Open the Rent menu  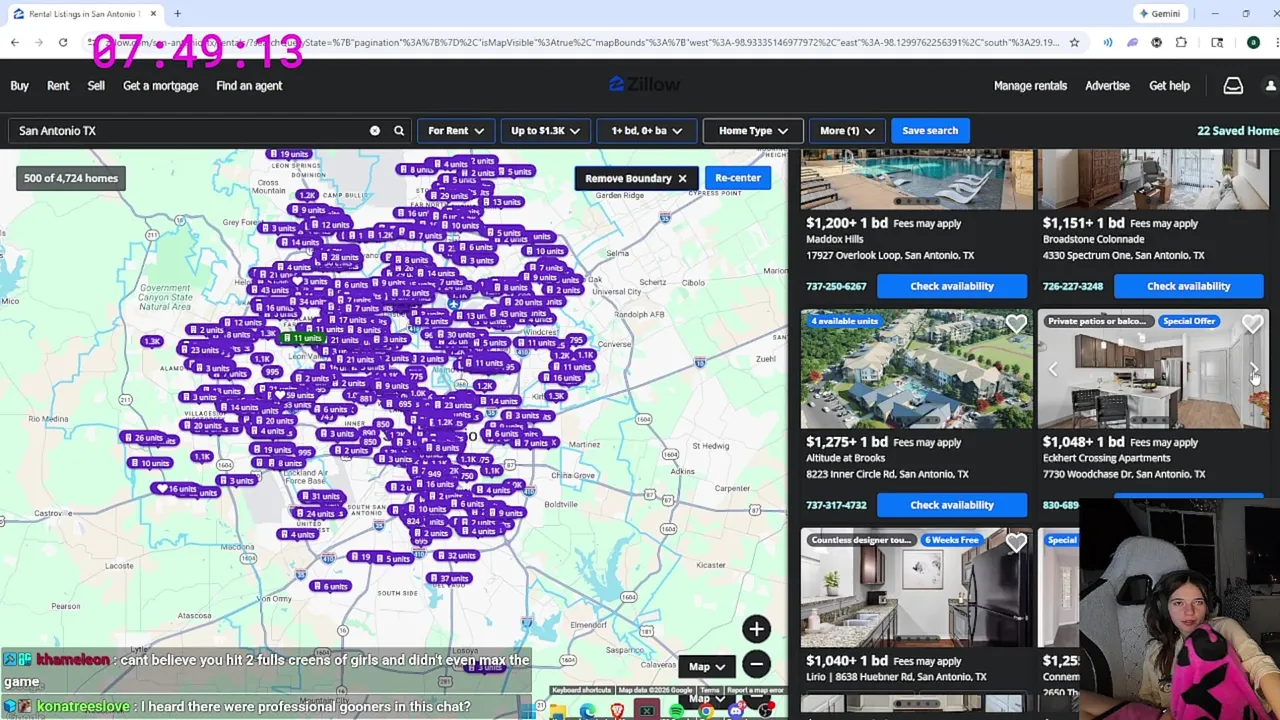point(58,86)
